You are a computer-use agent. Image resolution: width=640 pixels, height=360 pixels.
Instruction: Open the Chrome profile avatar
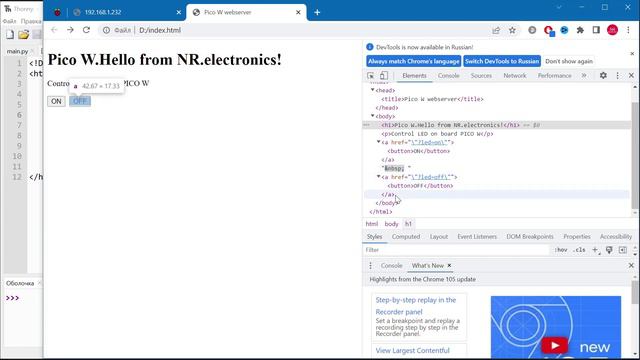(x=612, y=30)
